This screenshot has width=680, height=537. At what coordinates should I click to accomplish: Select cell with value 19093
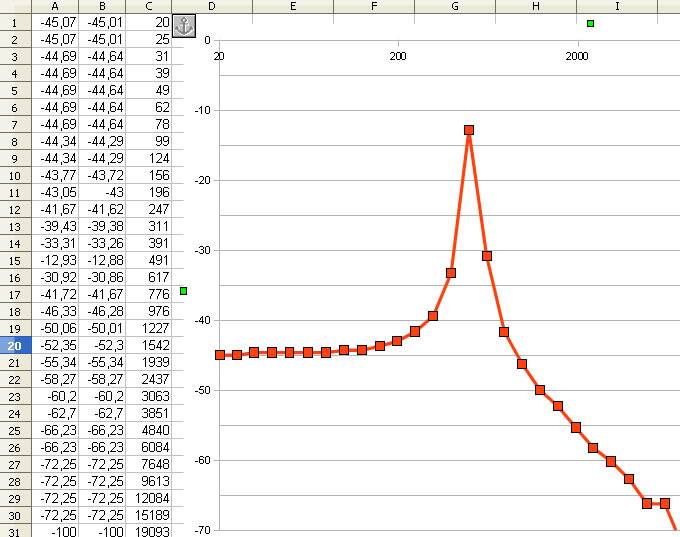tap(149, 531)
